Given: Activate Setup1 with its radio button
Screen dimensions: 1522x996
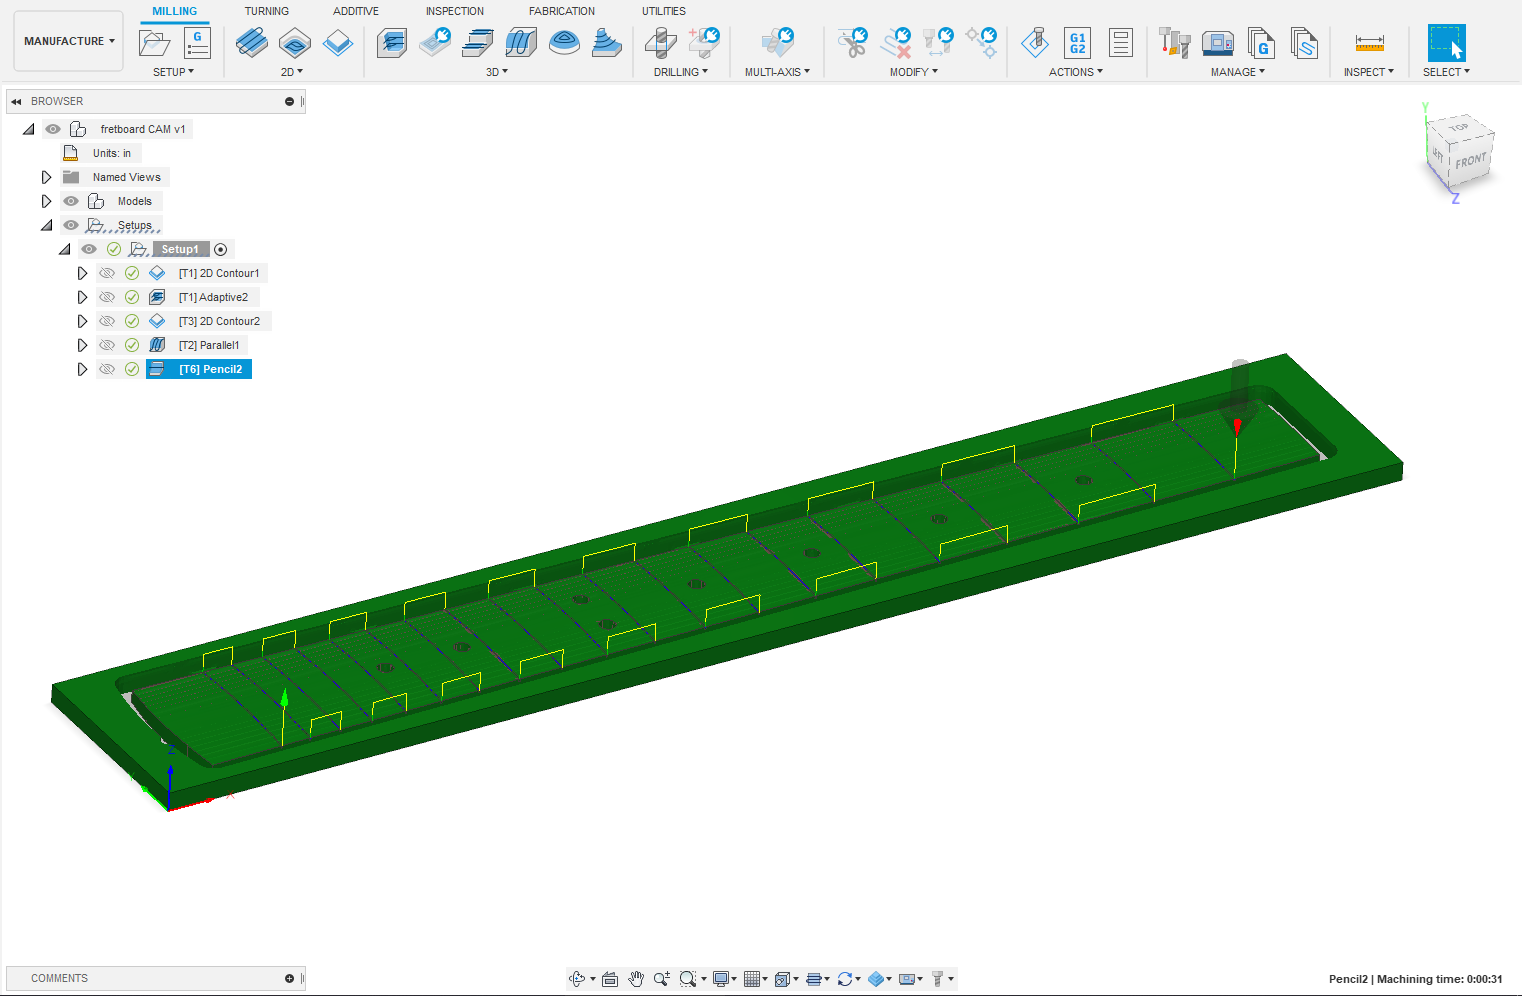Looking at the screenshot, I should [221, 249].
